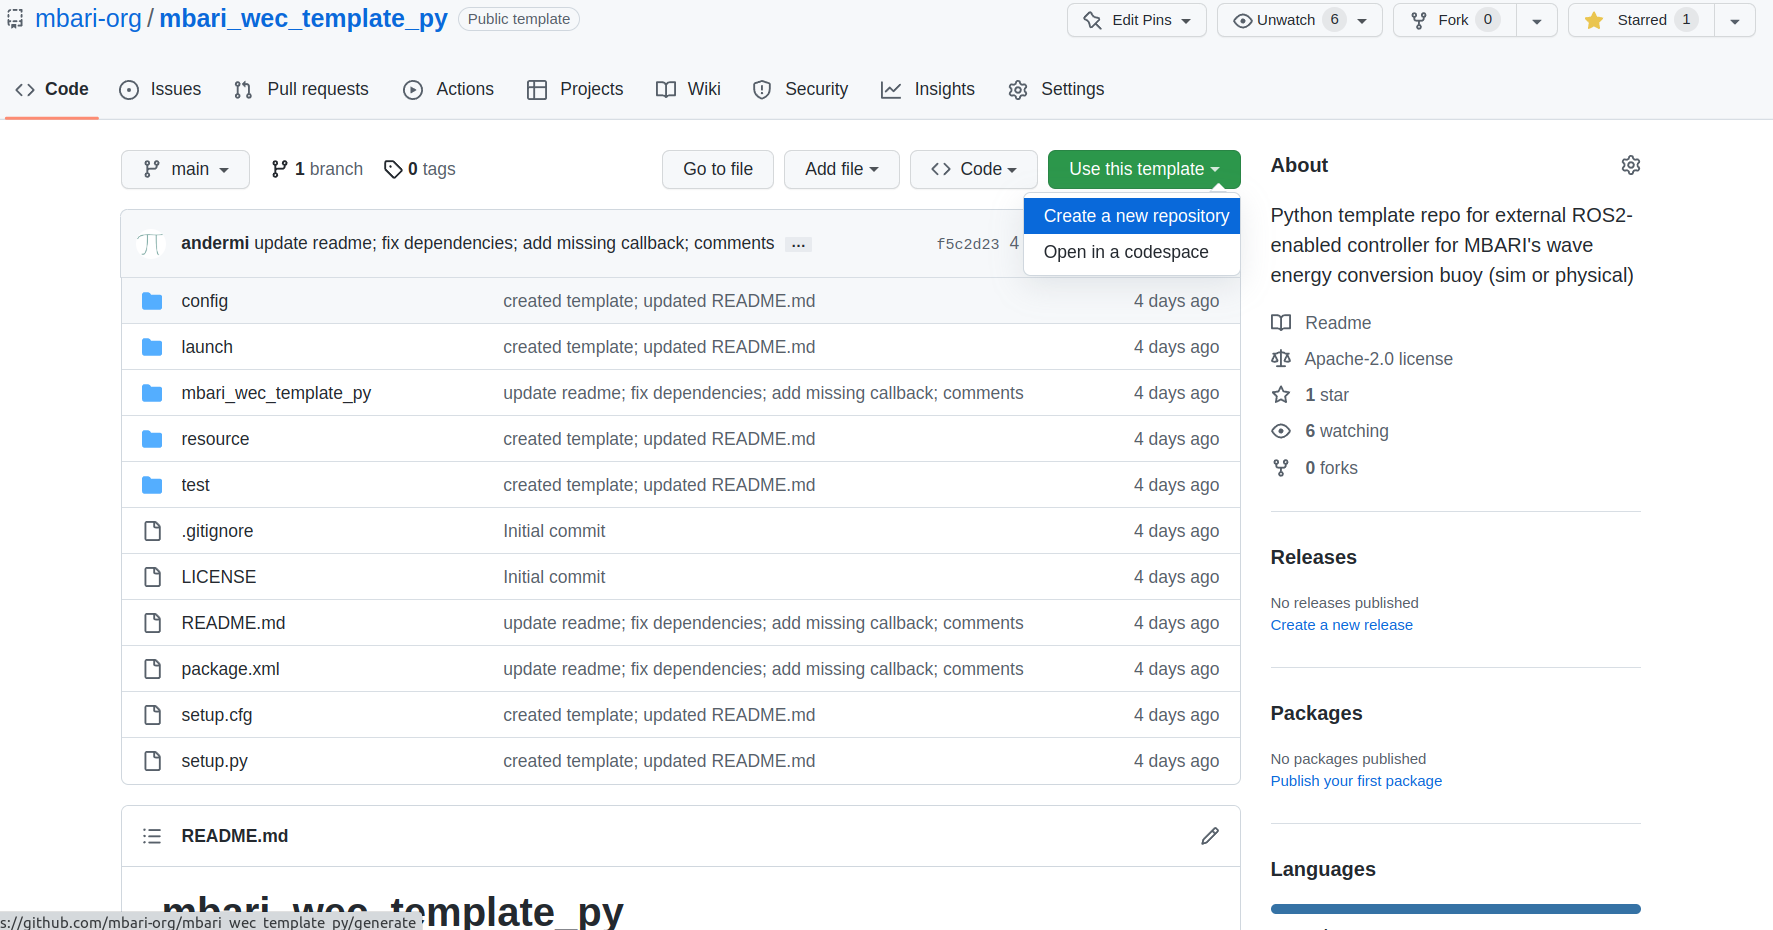Open the main branch dropdown
The height and width of the screenshot is (930, 1773).
[186, 169]
